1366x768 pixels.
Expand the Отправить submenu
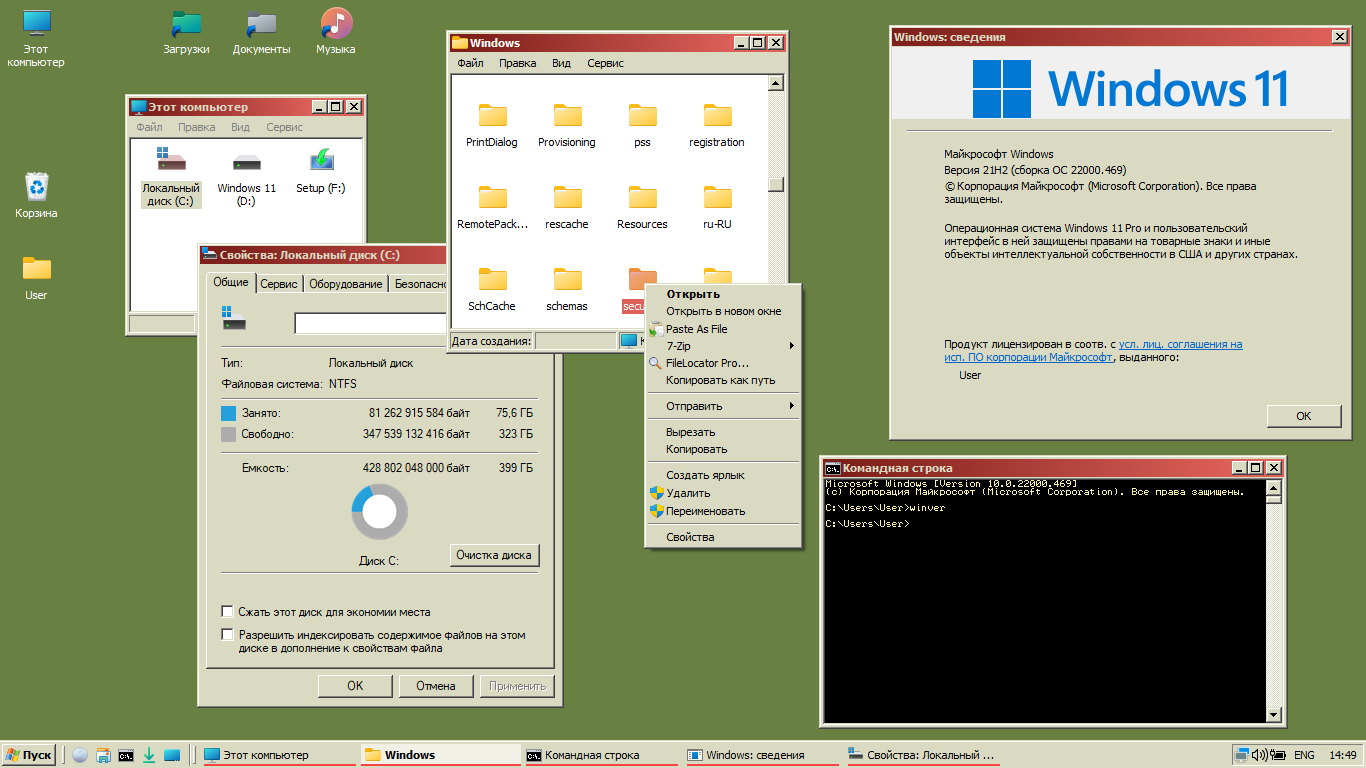(x=723, y=406)
